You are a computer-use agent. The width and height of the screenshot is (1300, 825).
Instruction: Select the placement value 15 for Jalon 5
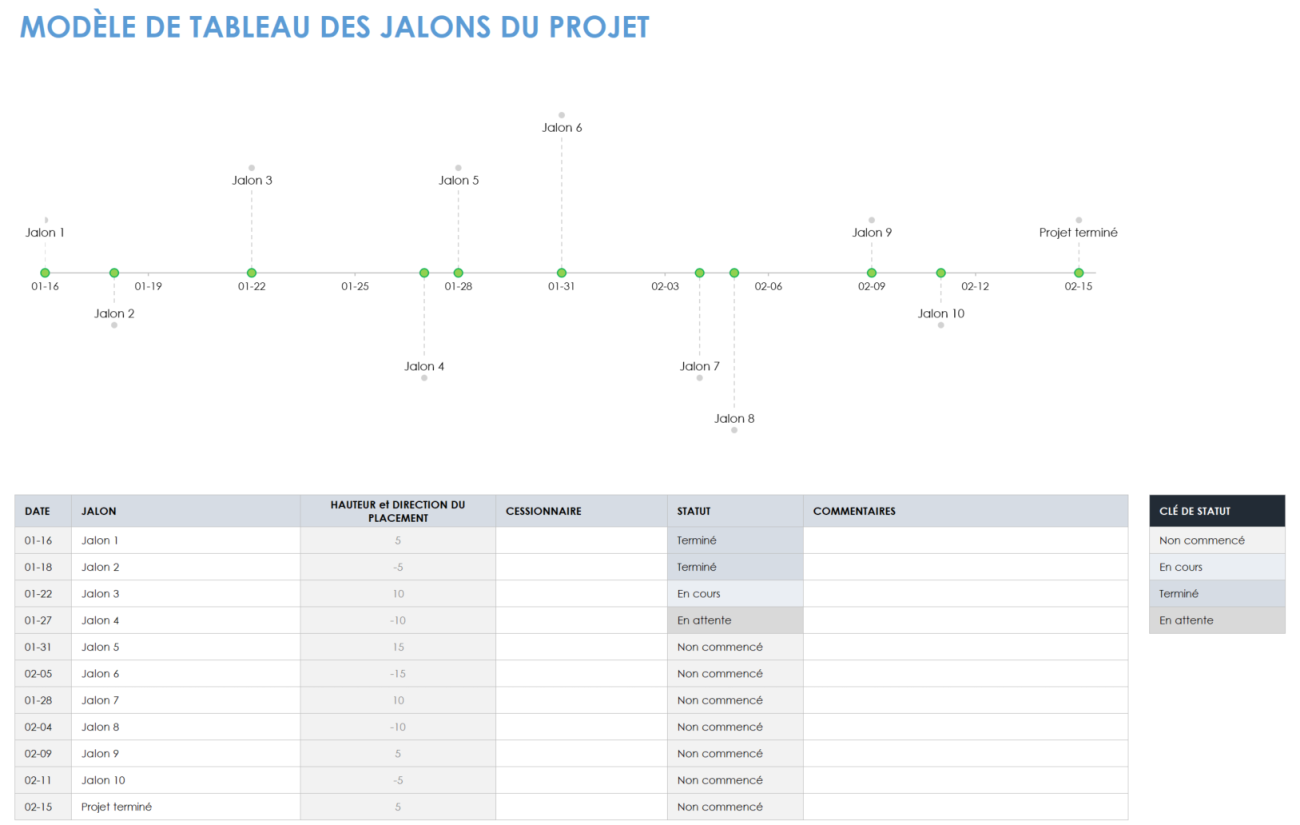(x=397, y=646)
